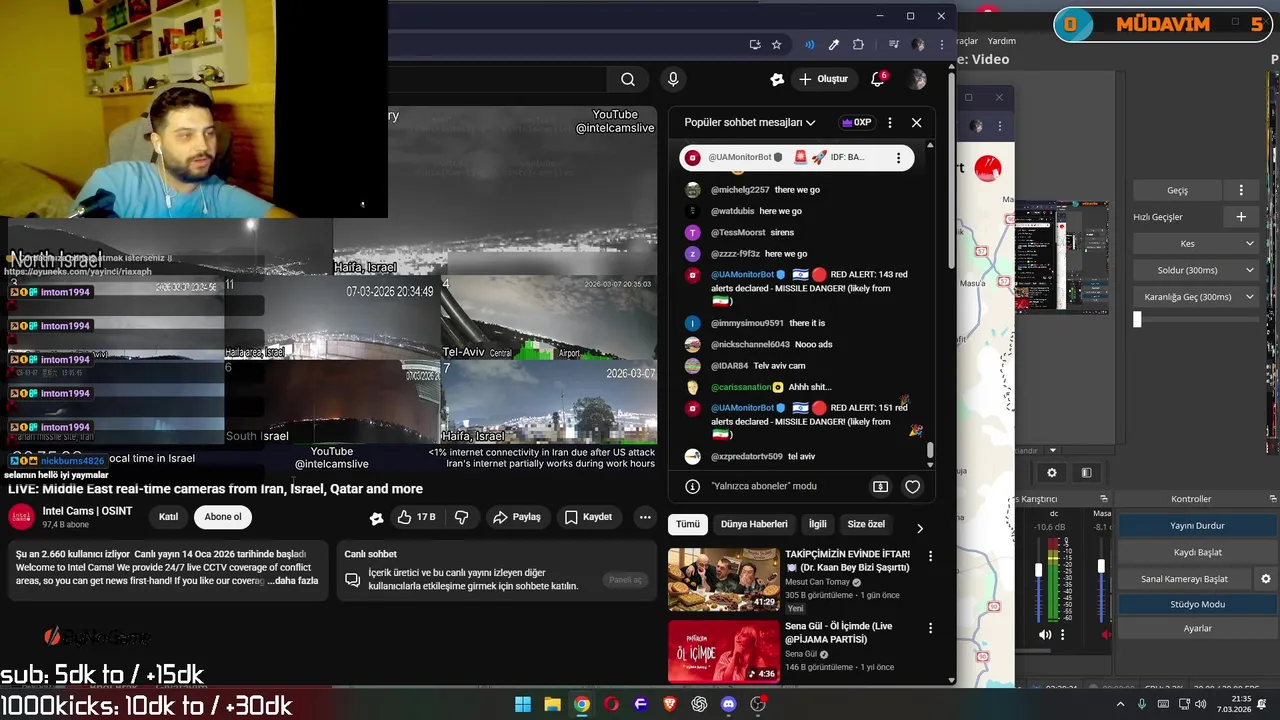Open virtual camera settings gear in OBS
This screenshot has height=720, width=1280.
point(1266,579)
